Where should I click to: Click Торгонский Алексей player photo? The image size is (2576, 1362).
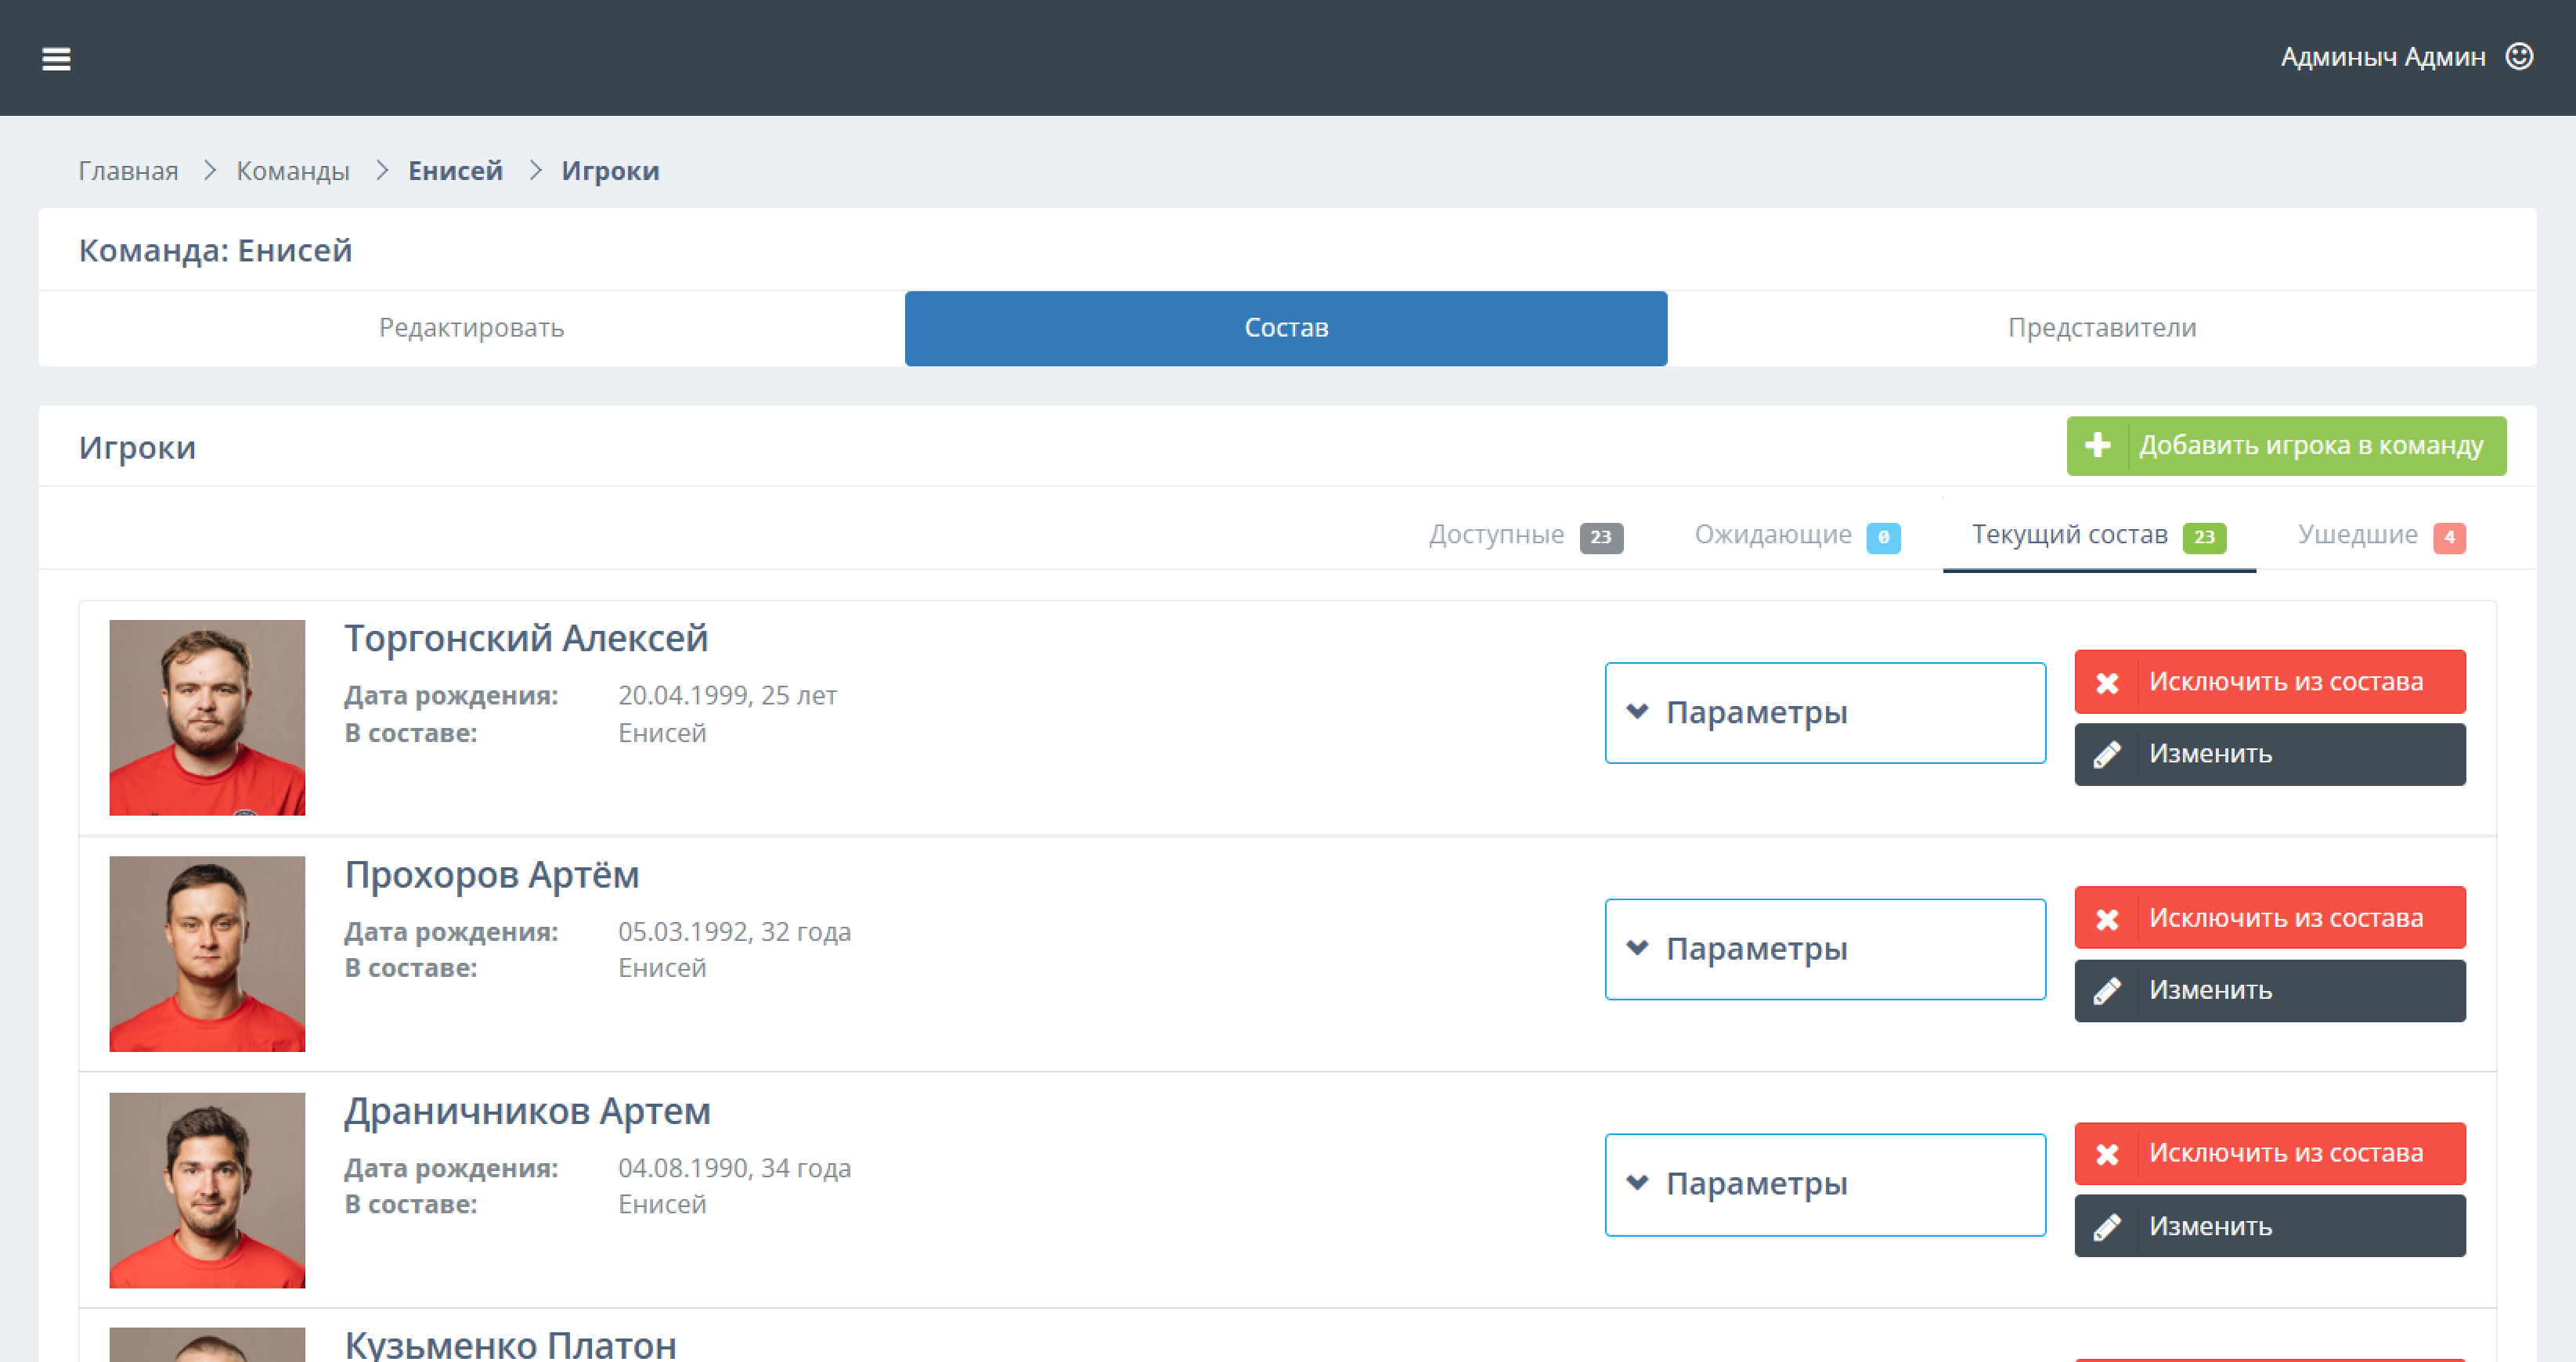pyautogui.click(x=207, y=717)
